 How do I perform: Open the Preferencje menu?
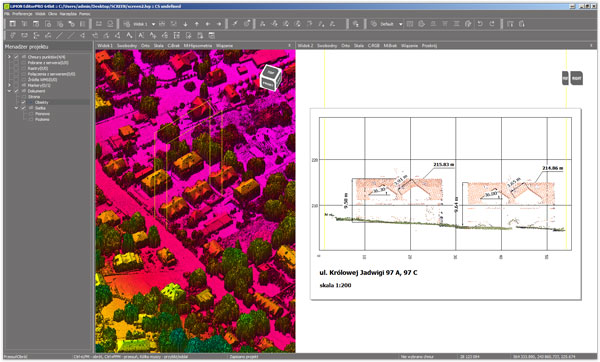coord(22,14)
